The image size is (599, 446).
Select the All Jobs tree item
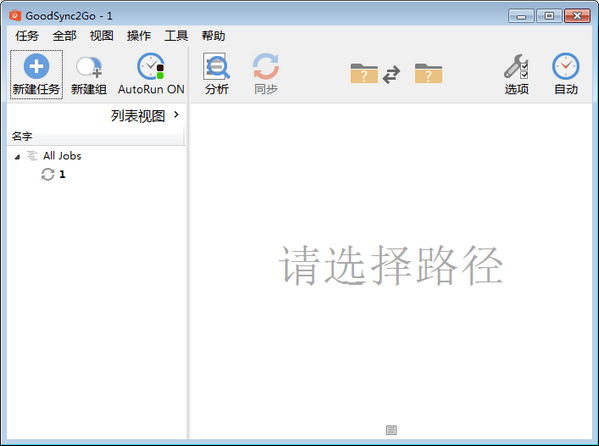(x=62, y=156)
